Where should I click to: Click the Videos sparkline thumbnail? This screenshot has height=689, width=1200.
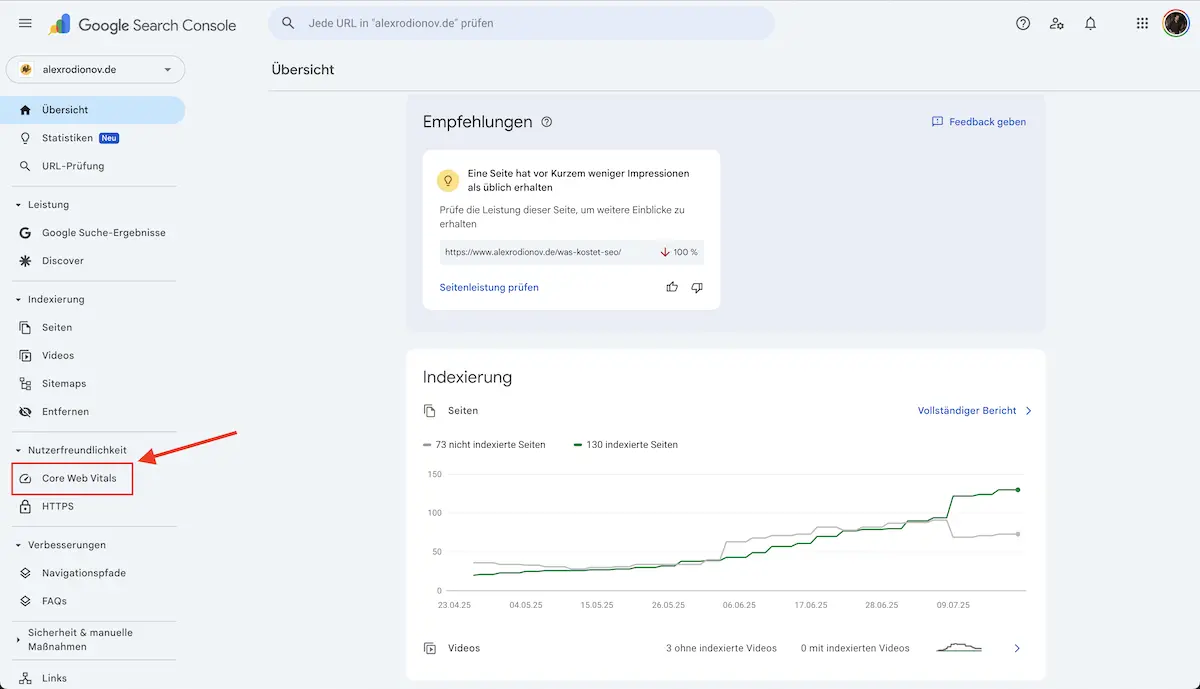[959, 648]
